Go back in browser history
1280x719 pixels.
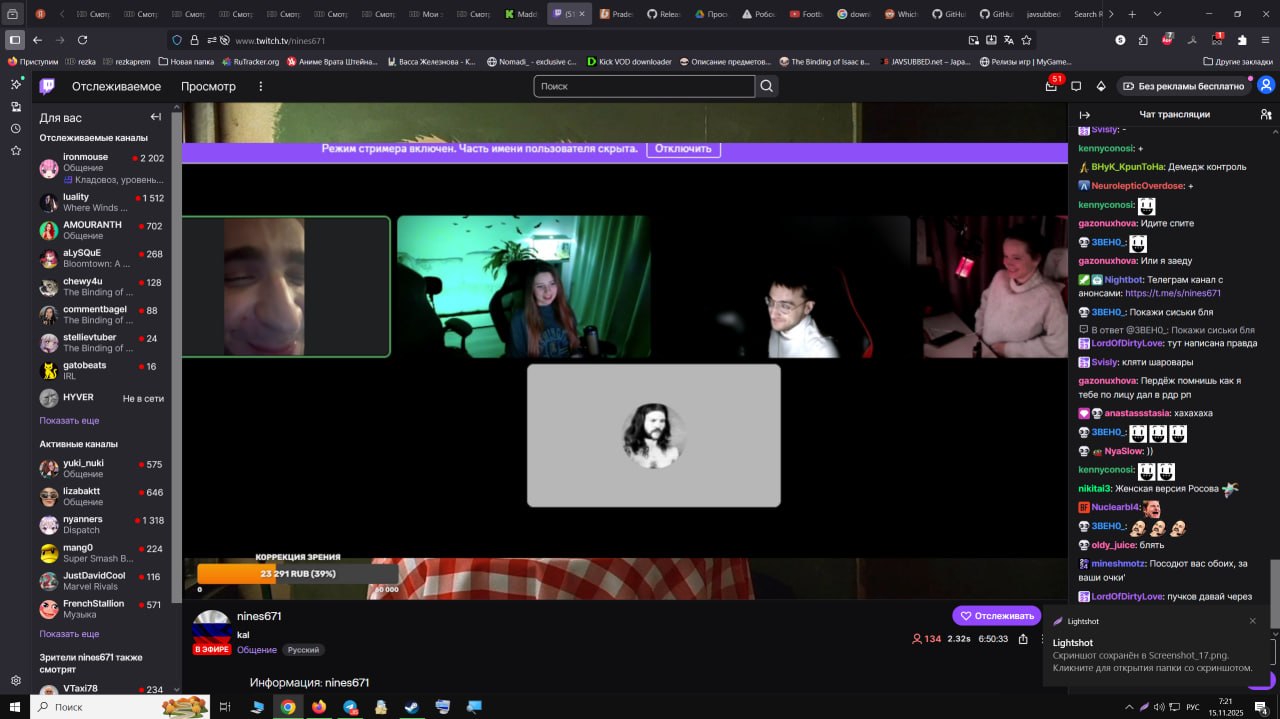click(x=37, y=40)
